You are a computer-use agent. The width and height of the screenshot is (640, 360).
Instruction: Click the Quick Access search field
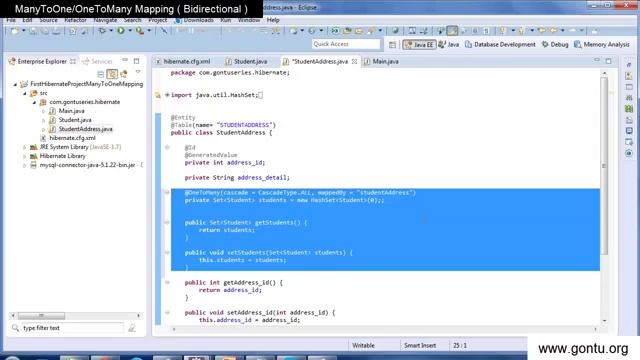click(x=346, y=44)
